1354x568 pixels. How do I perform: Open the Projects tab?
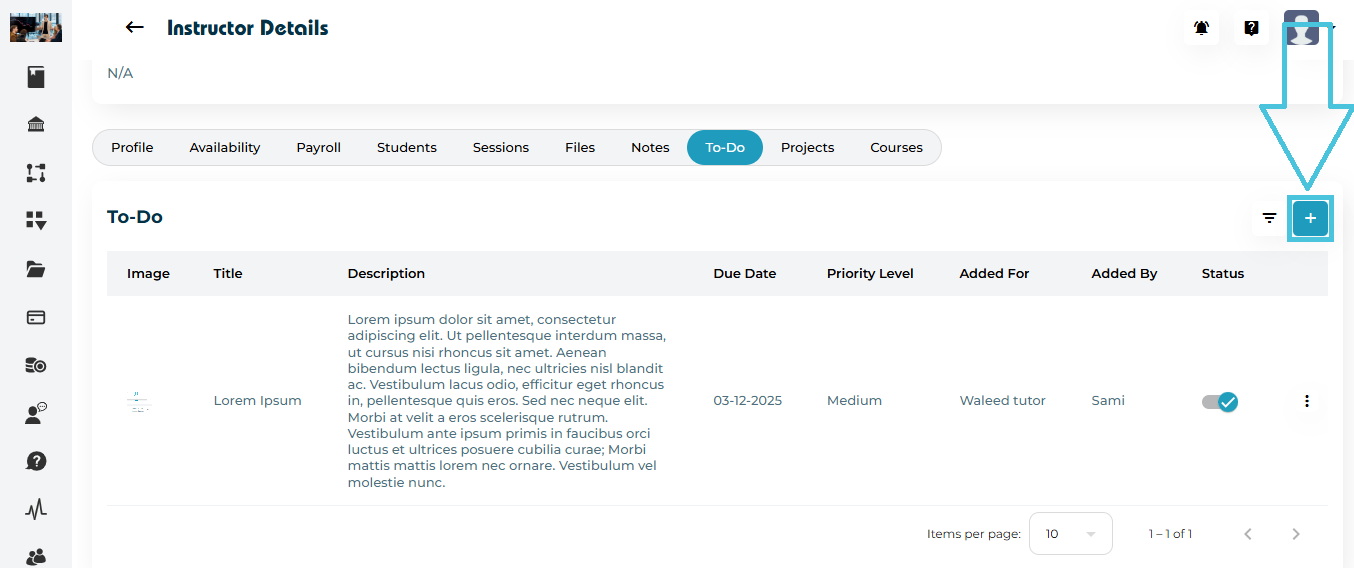coord(807,147)
